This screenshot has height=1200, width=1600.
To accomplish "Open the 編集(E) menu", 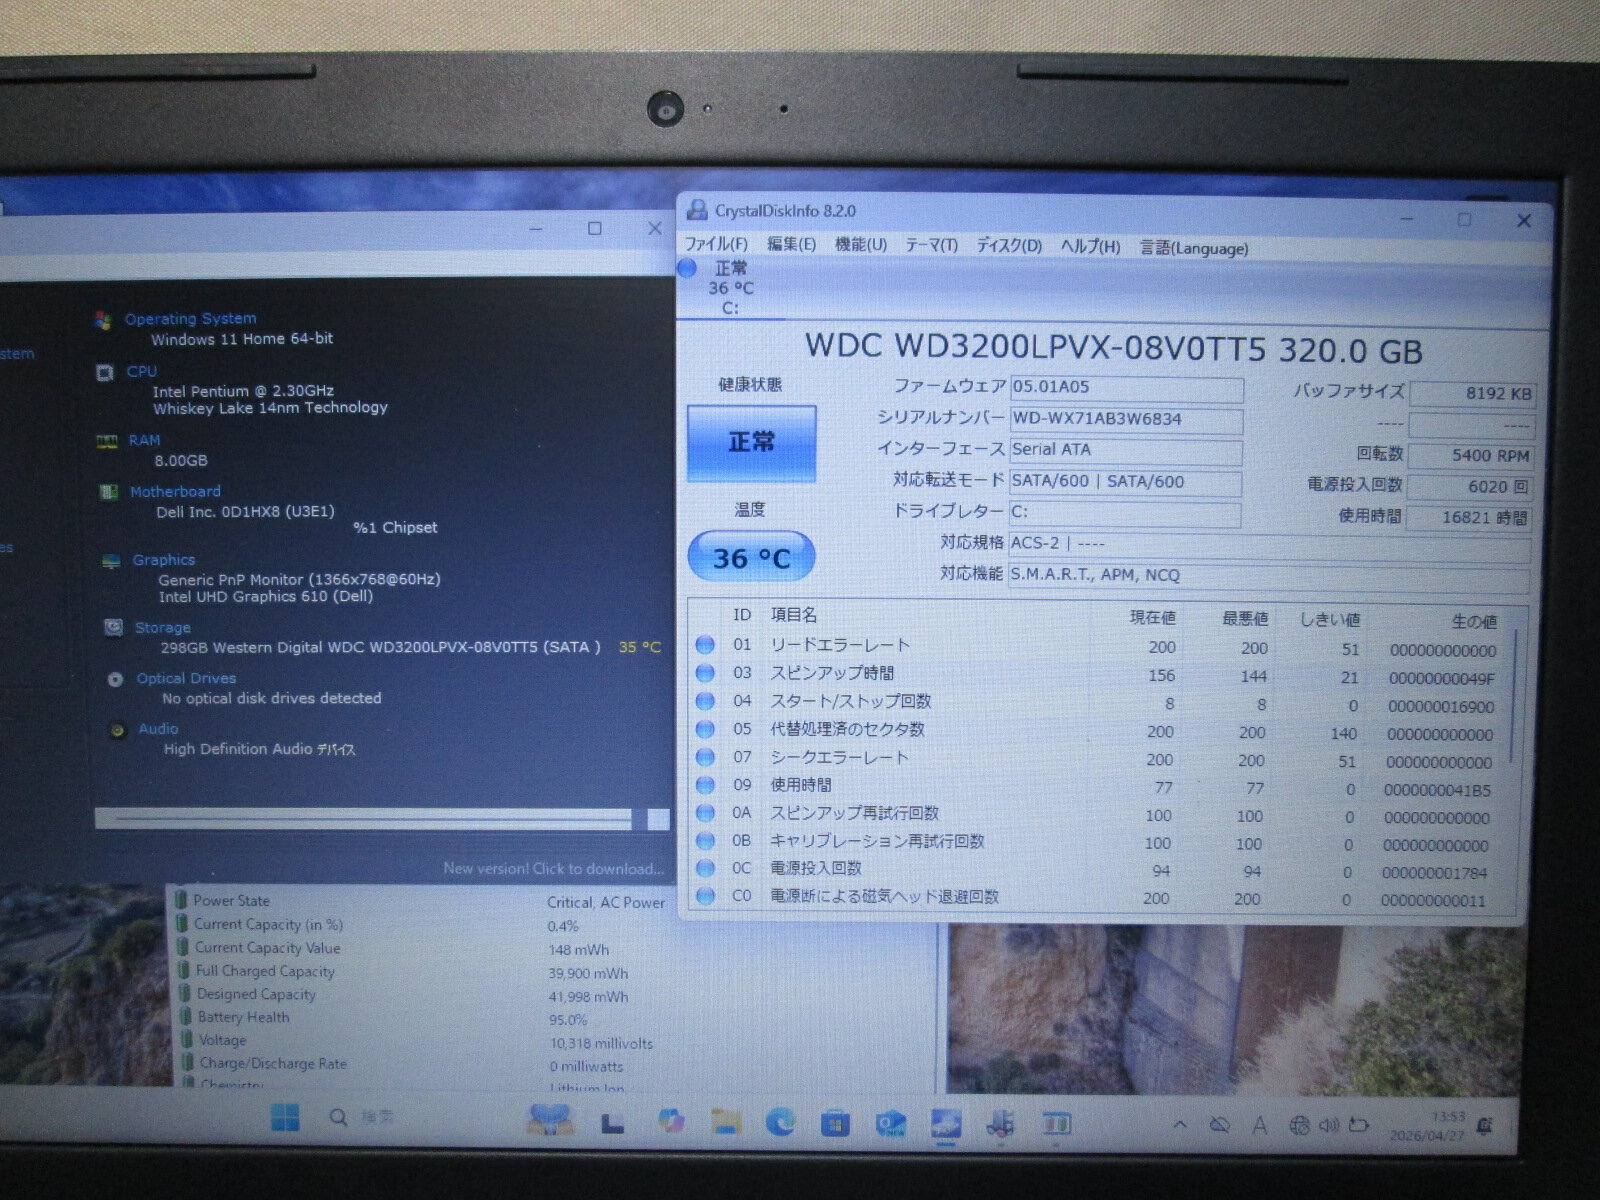I will click(x=791, y=245).
